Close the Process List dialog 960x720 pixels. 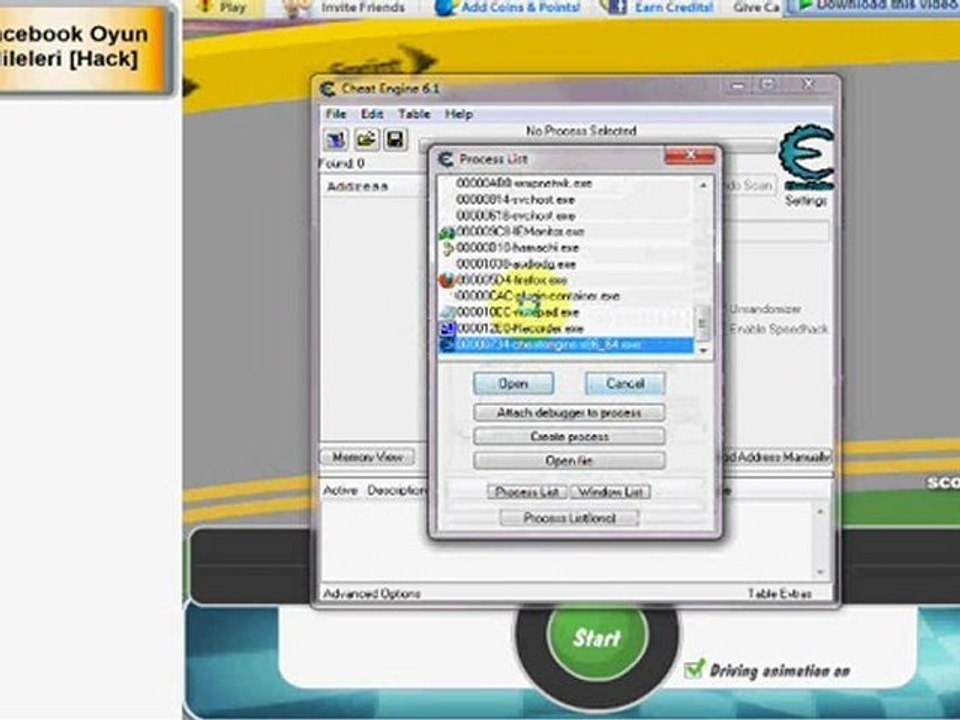(x=690, y=156)
